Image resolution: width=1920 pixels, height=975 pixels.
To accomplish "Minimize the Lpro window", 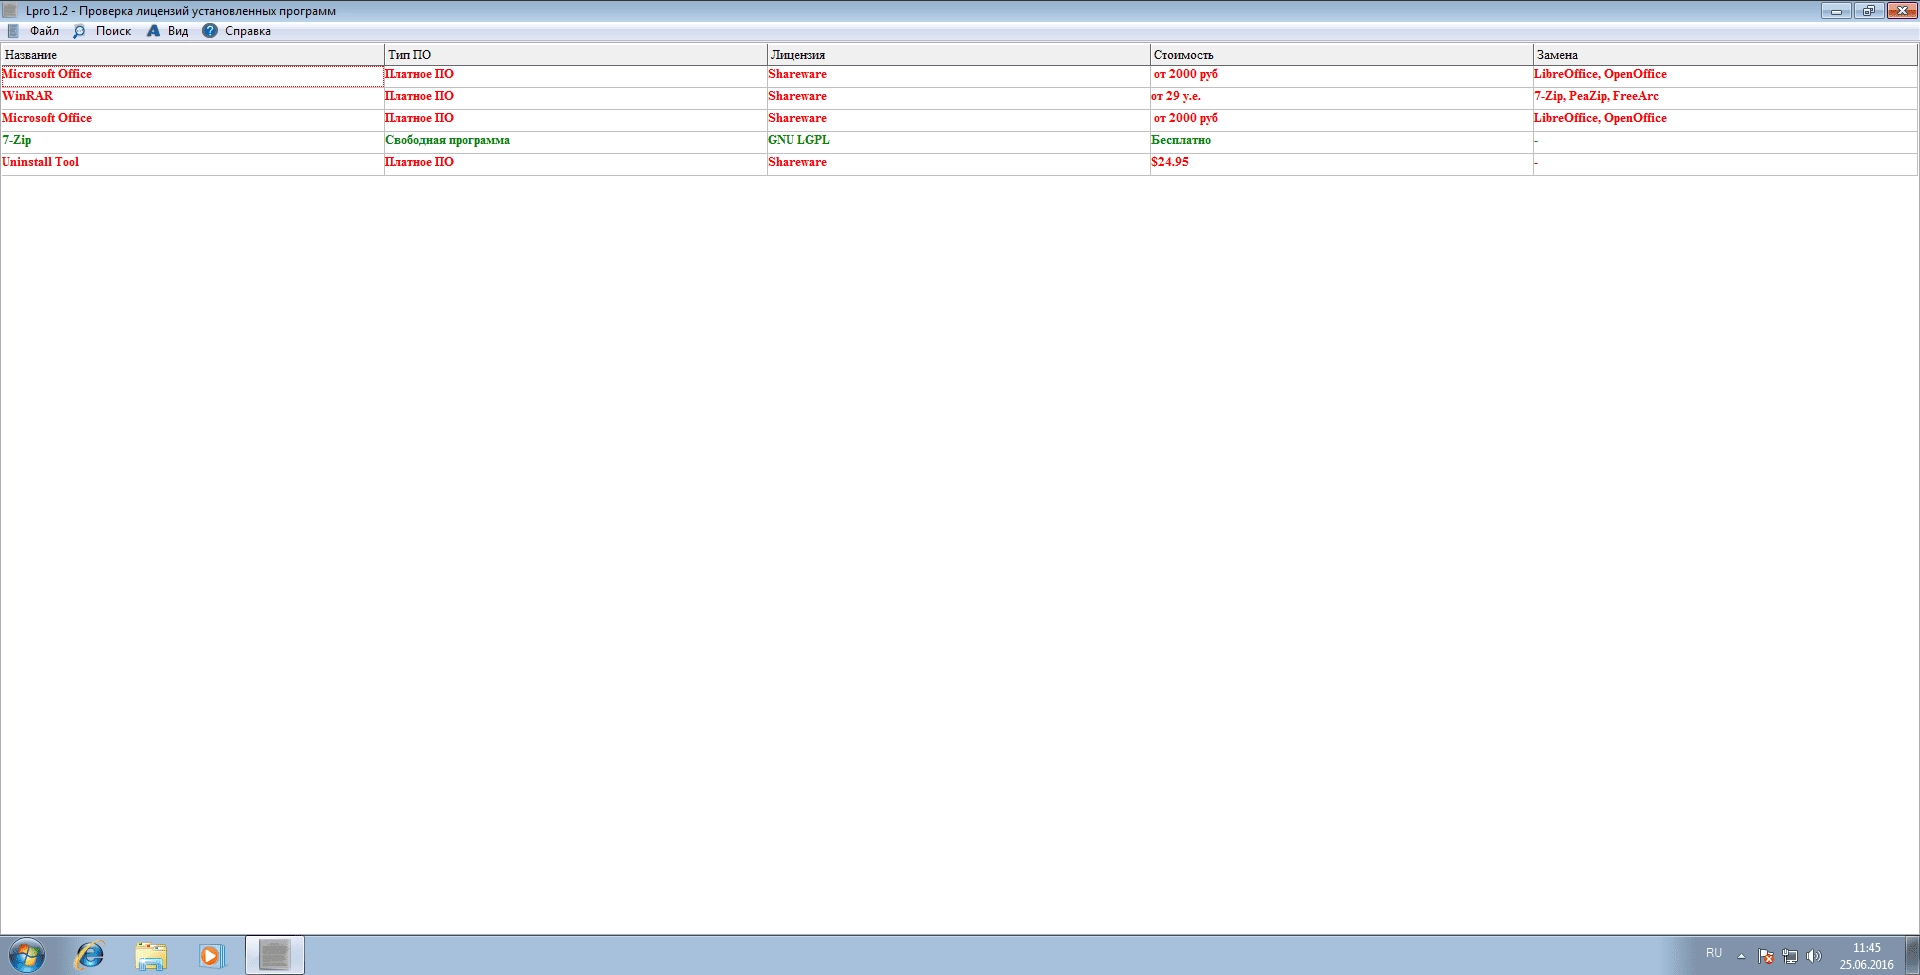I will coord(1836,11).
